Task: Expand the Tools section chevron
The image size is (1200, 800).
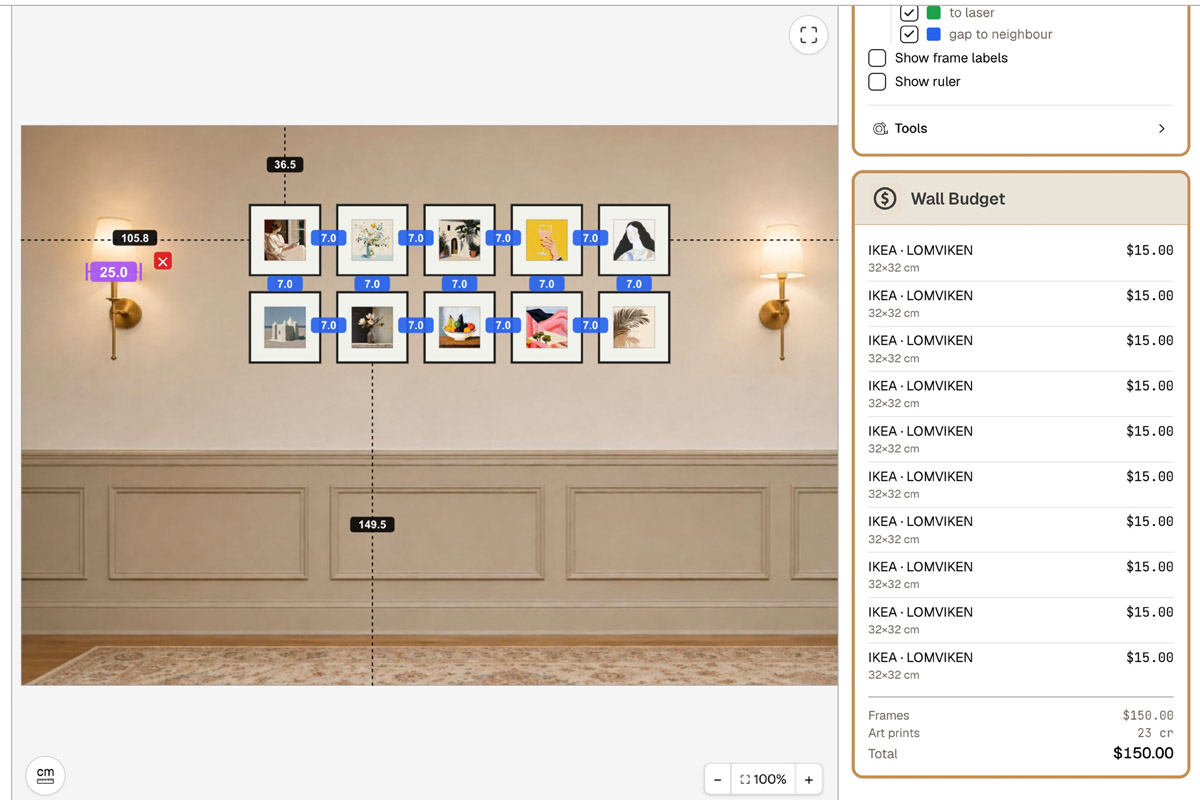Action: point(1161,129)
